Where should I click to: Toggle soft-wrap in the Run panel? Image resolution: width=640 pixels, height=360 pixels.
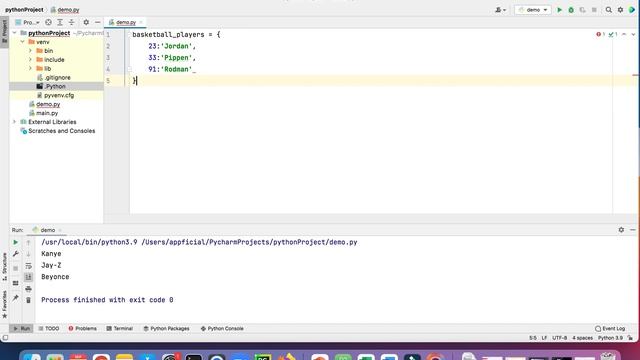[x=28, y=266]
